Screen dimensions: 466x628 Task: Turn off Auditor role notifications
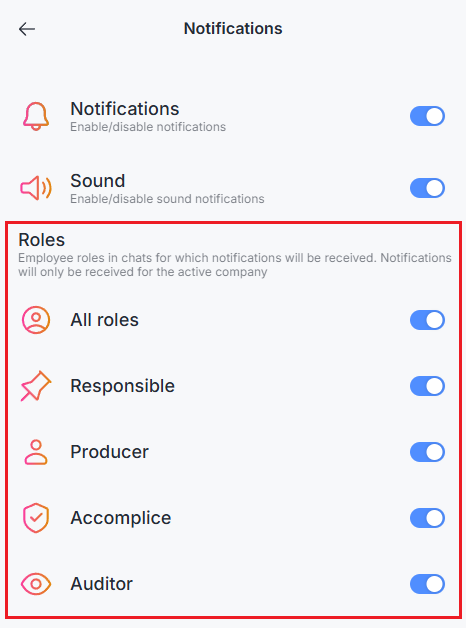click(427, 584)
